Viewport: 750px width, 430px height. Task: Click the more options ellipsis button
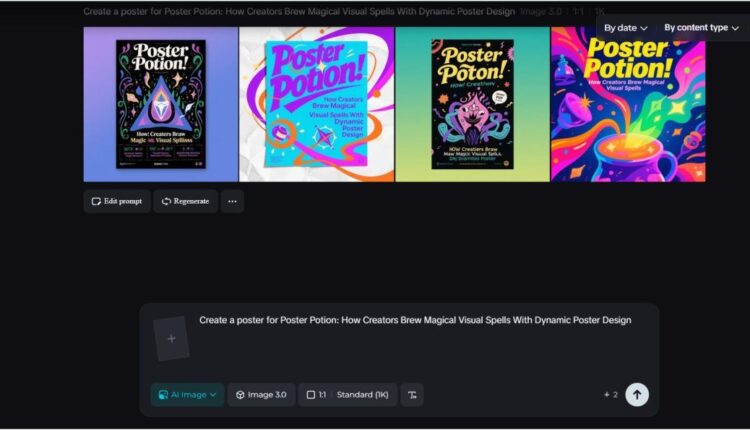click(x=232, y=201)
